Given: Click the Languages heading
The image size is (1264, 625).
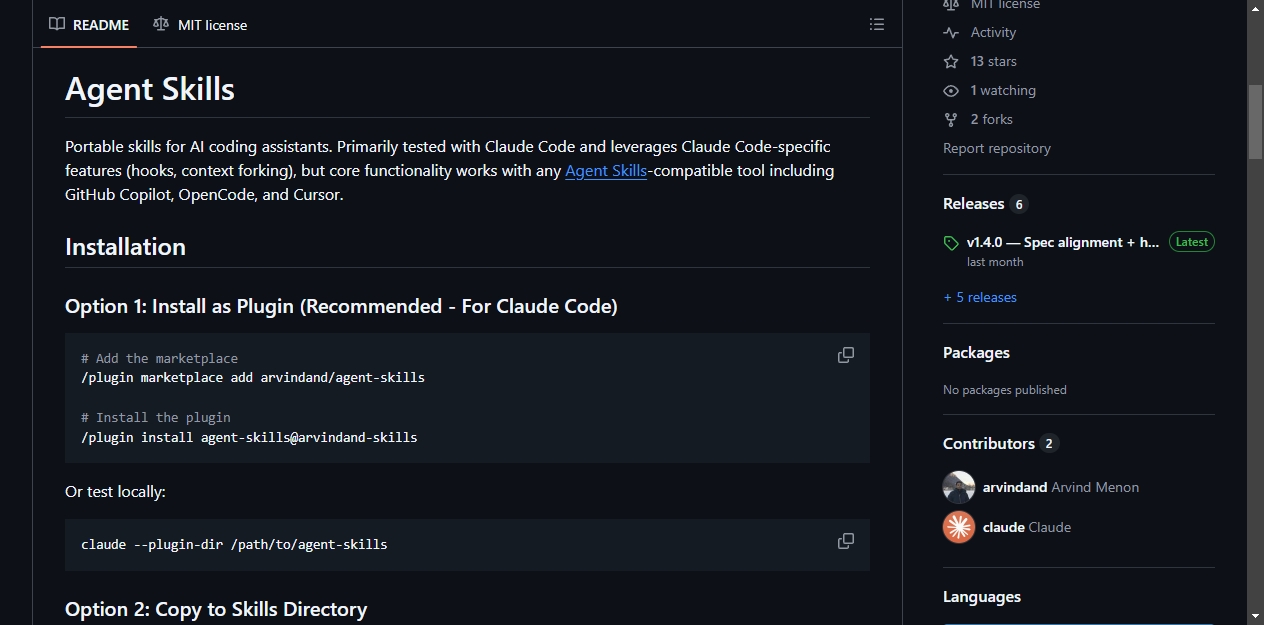Looking at the screenshot, I should coord(982,597).
